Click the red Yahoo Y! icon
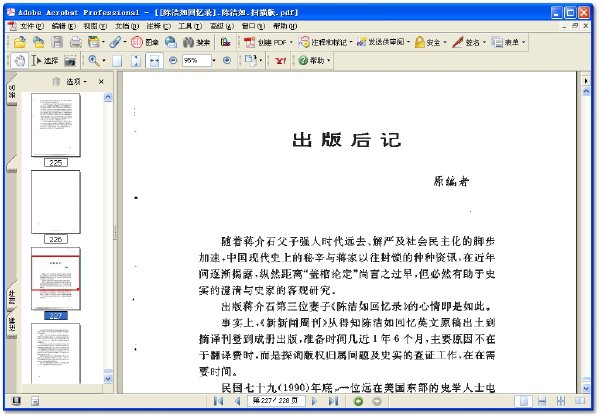This screenshot has height=417, width=600. pos(280,60)
